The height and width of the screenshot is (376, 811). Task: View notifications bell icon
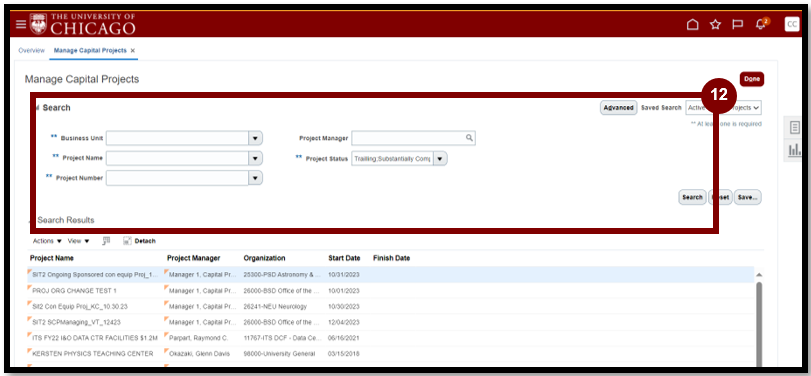coord(761,24)
